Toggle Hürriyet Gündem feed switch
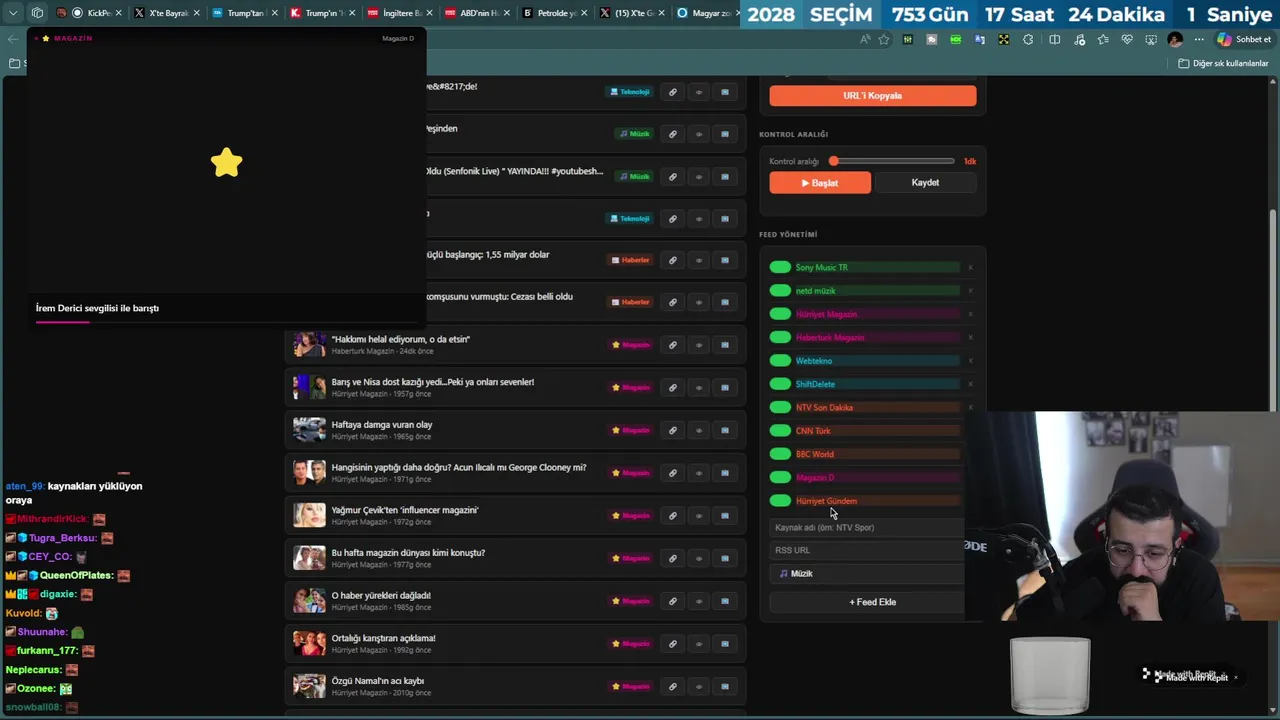This screenshot has height=720, width=1280. [x=780, y=501]
